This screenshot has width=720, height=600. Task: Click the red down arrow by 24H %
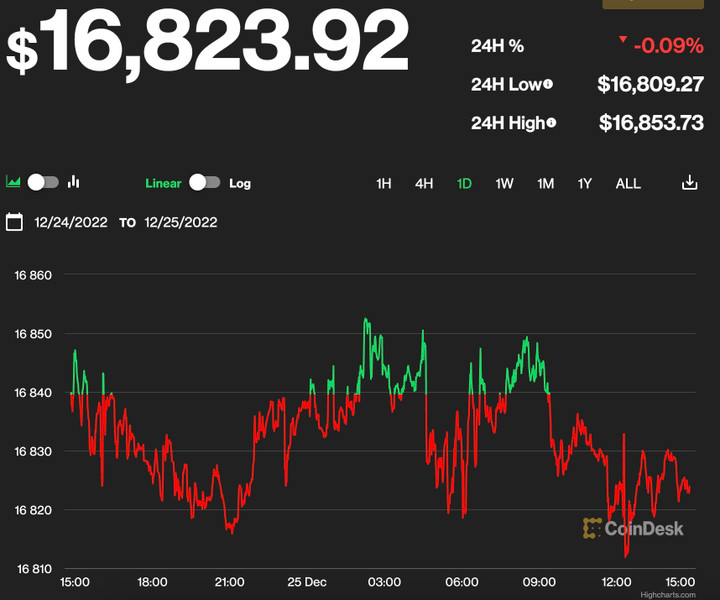pyautogui.click(x=623, y=41)
